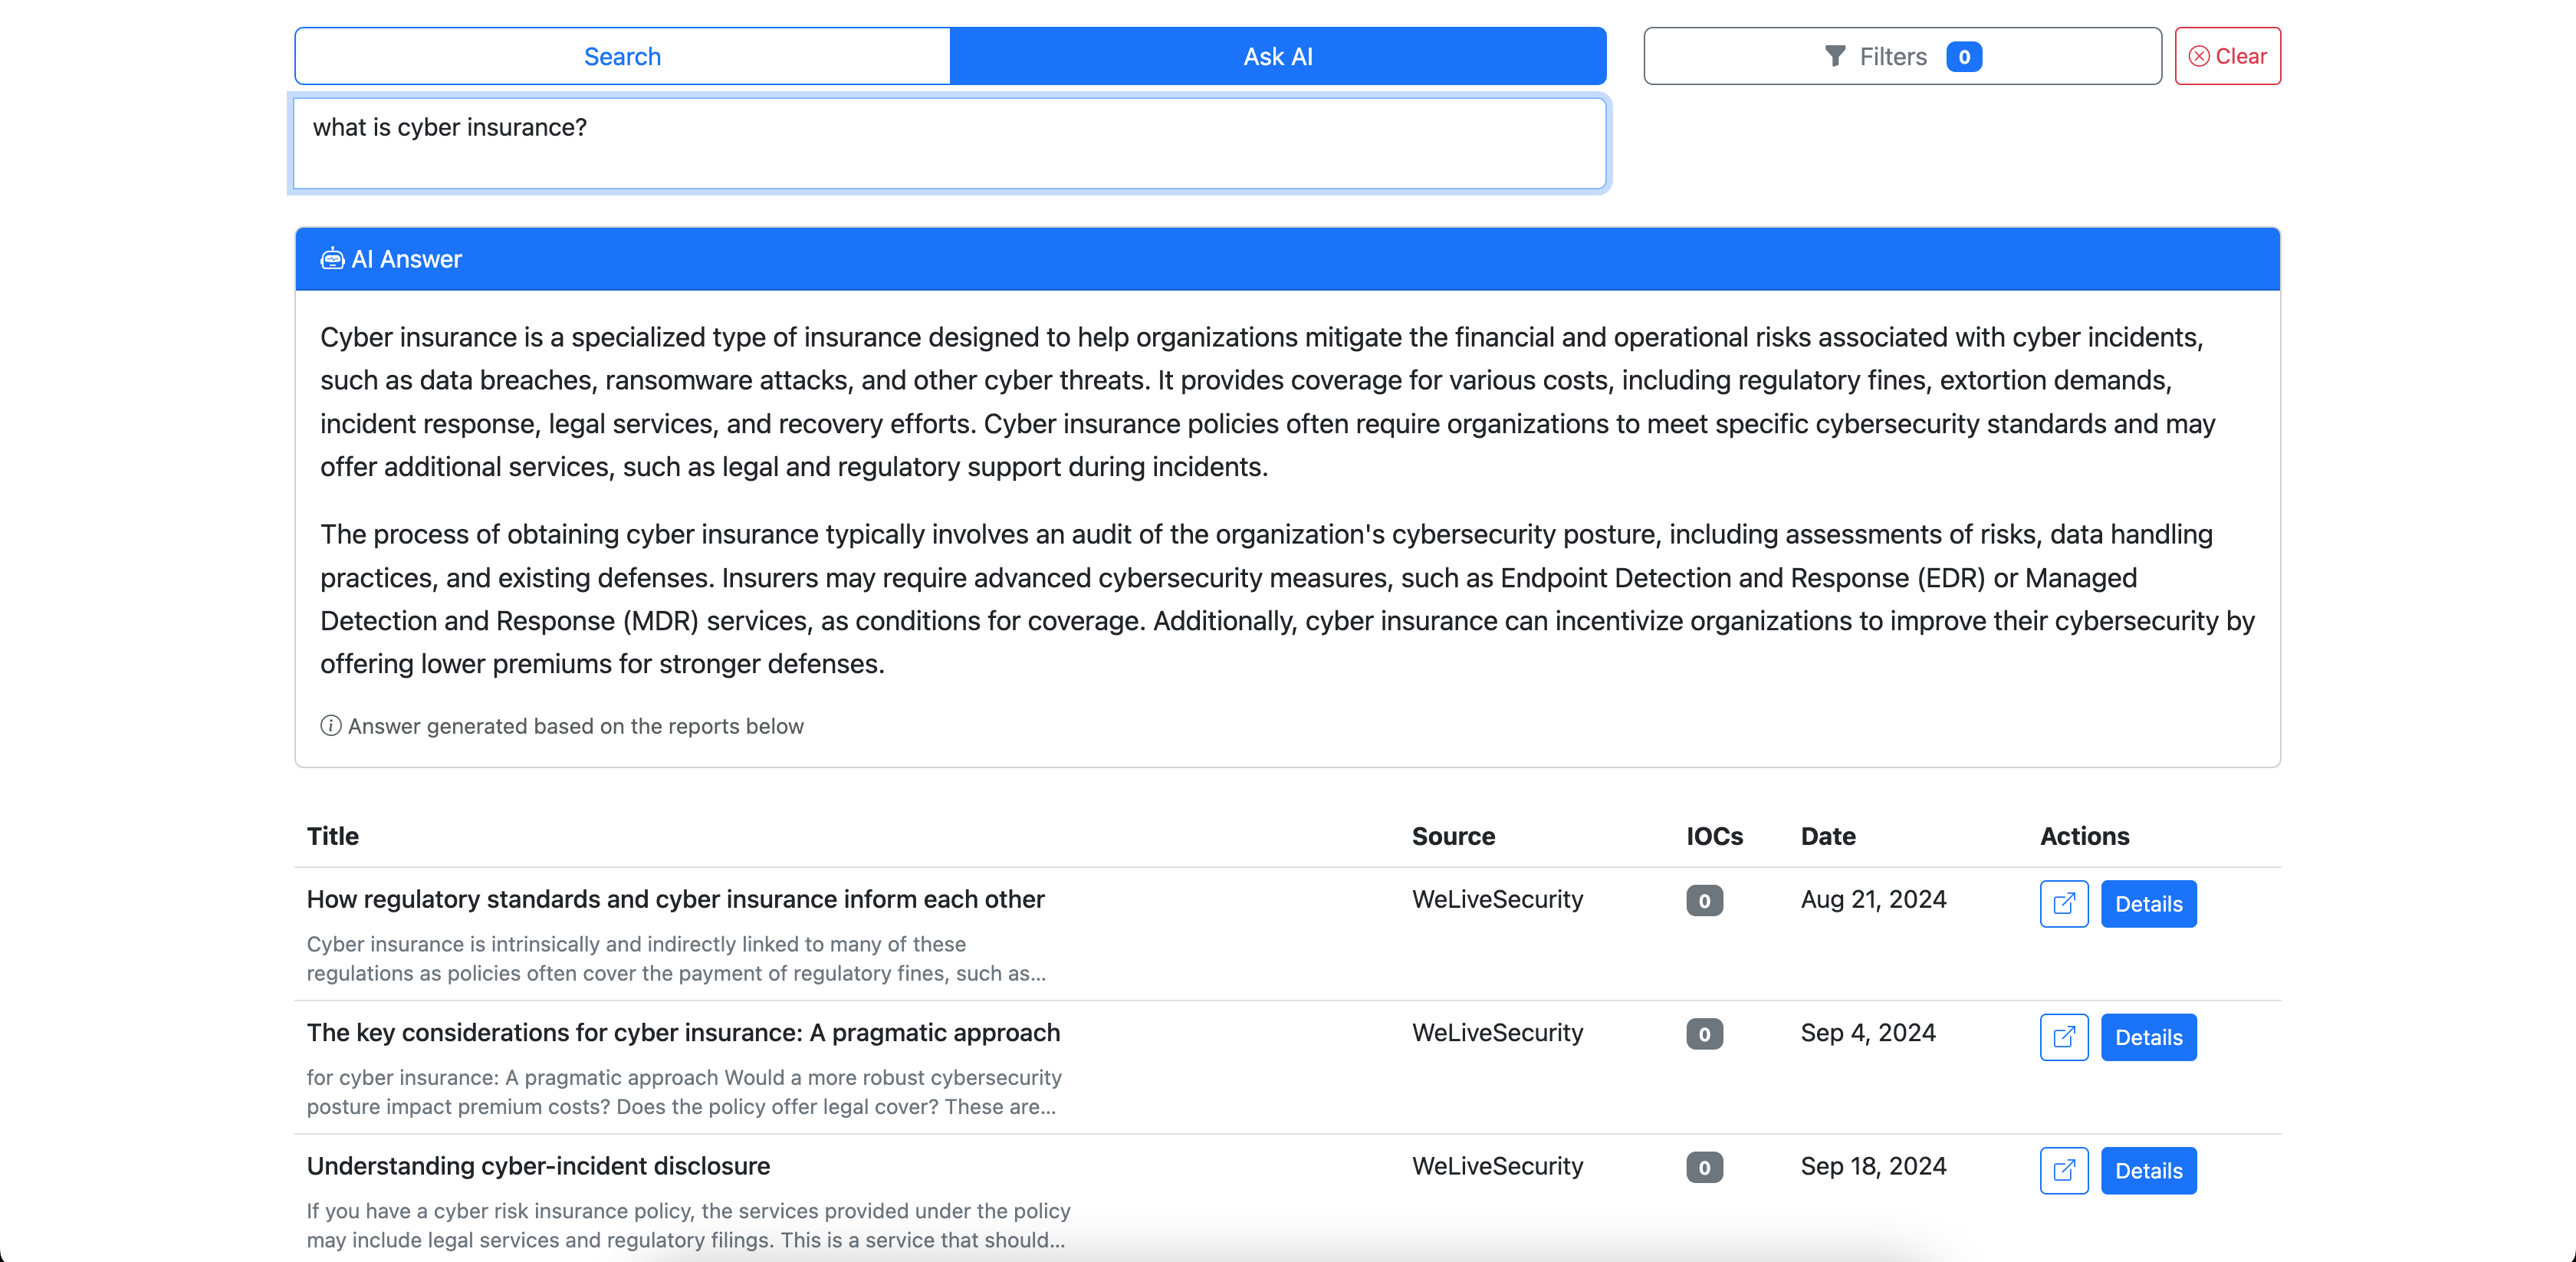Click the Date column header
Viewport: 2576px width, 1262px height.
pos(1828,836)
